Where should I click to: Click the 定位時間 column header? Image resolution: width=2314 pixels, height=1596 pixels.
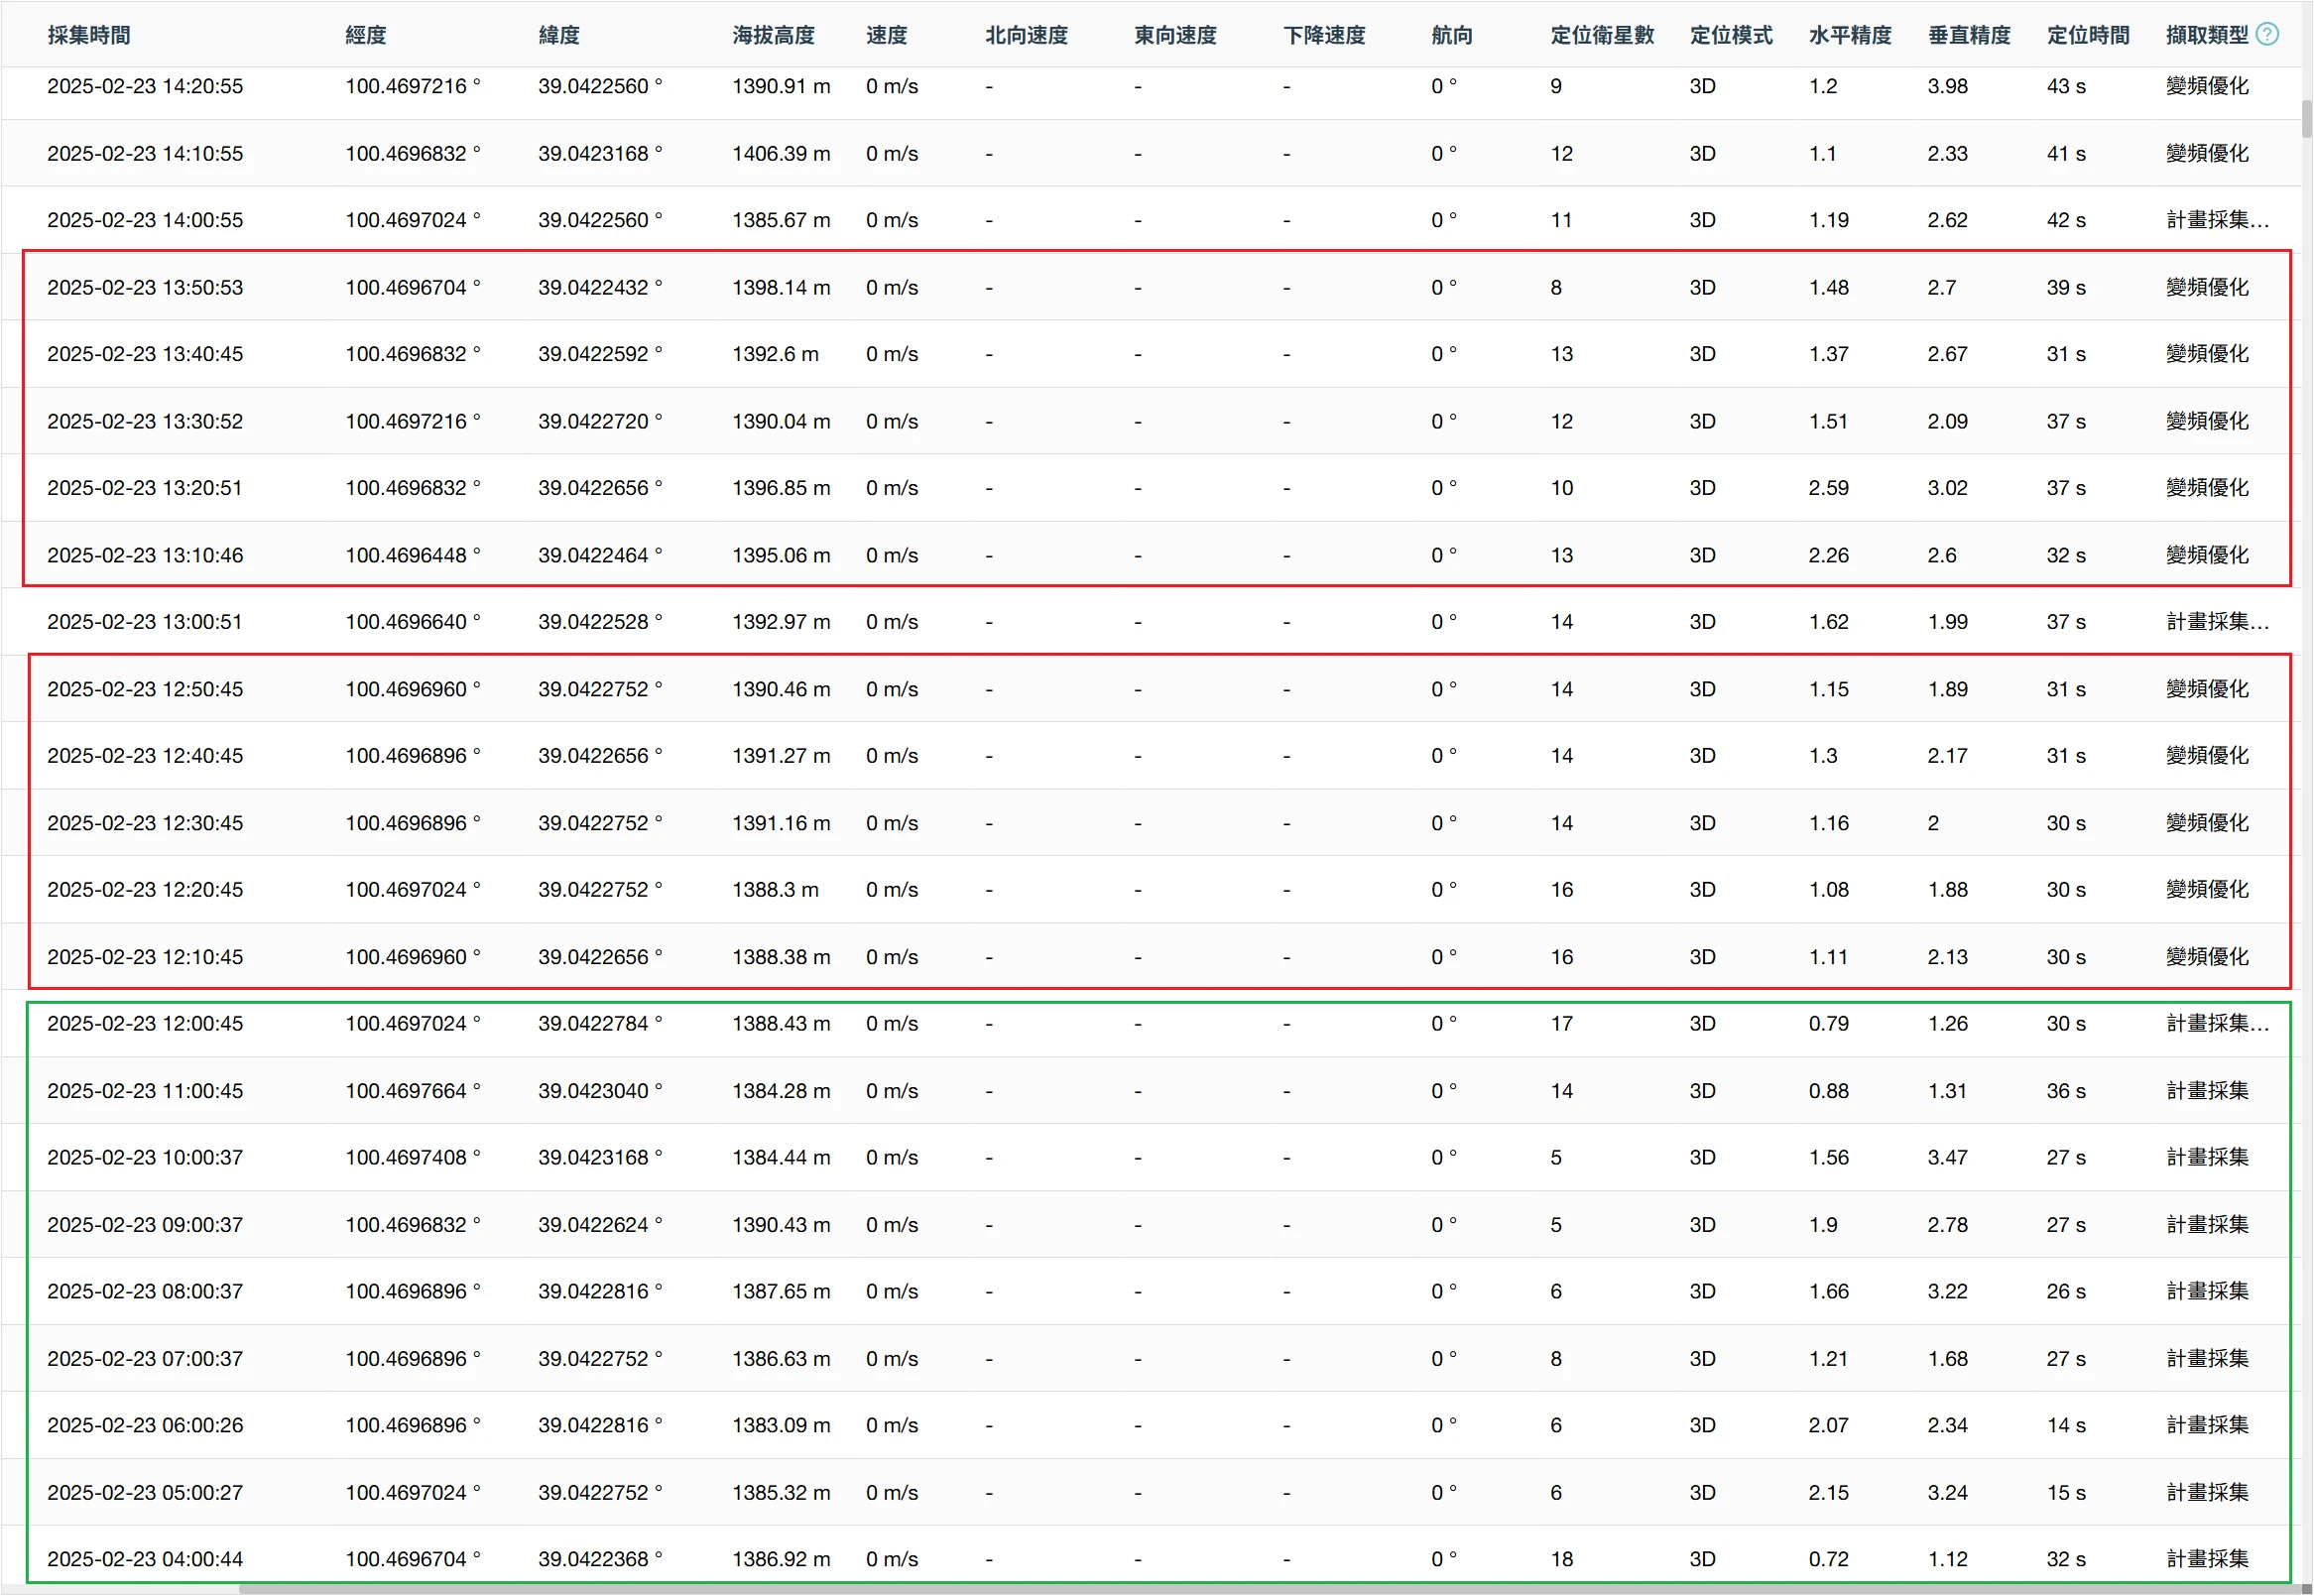[x=2088, y=36]
